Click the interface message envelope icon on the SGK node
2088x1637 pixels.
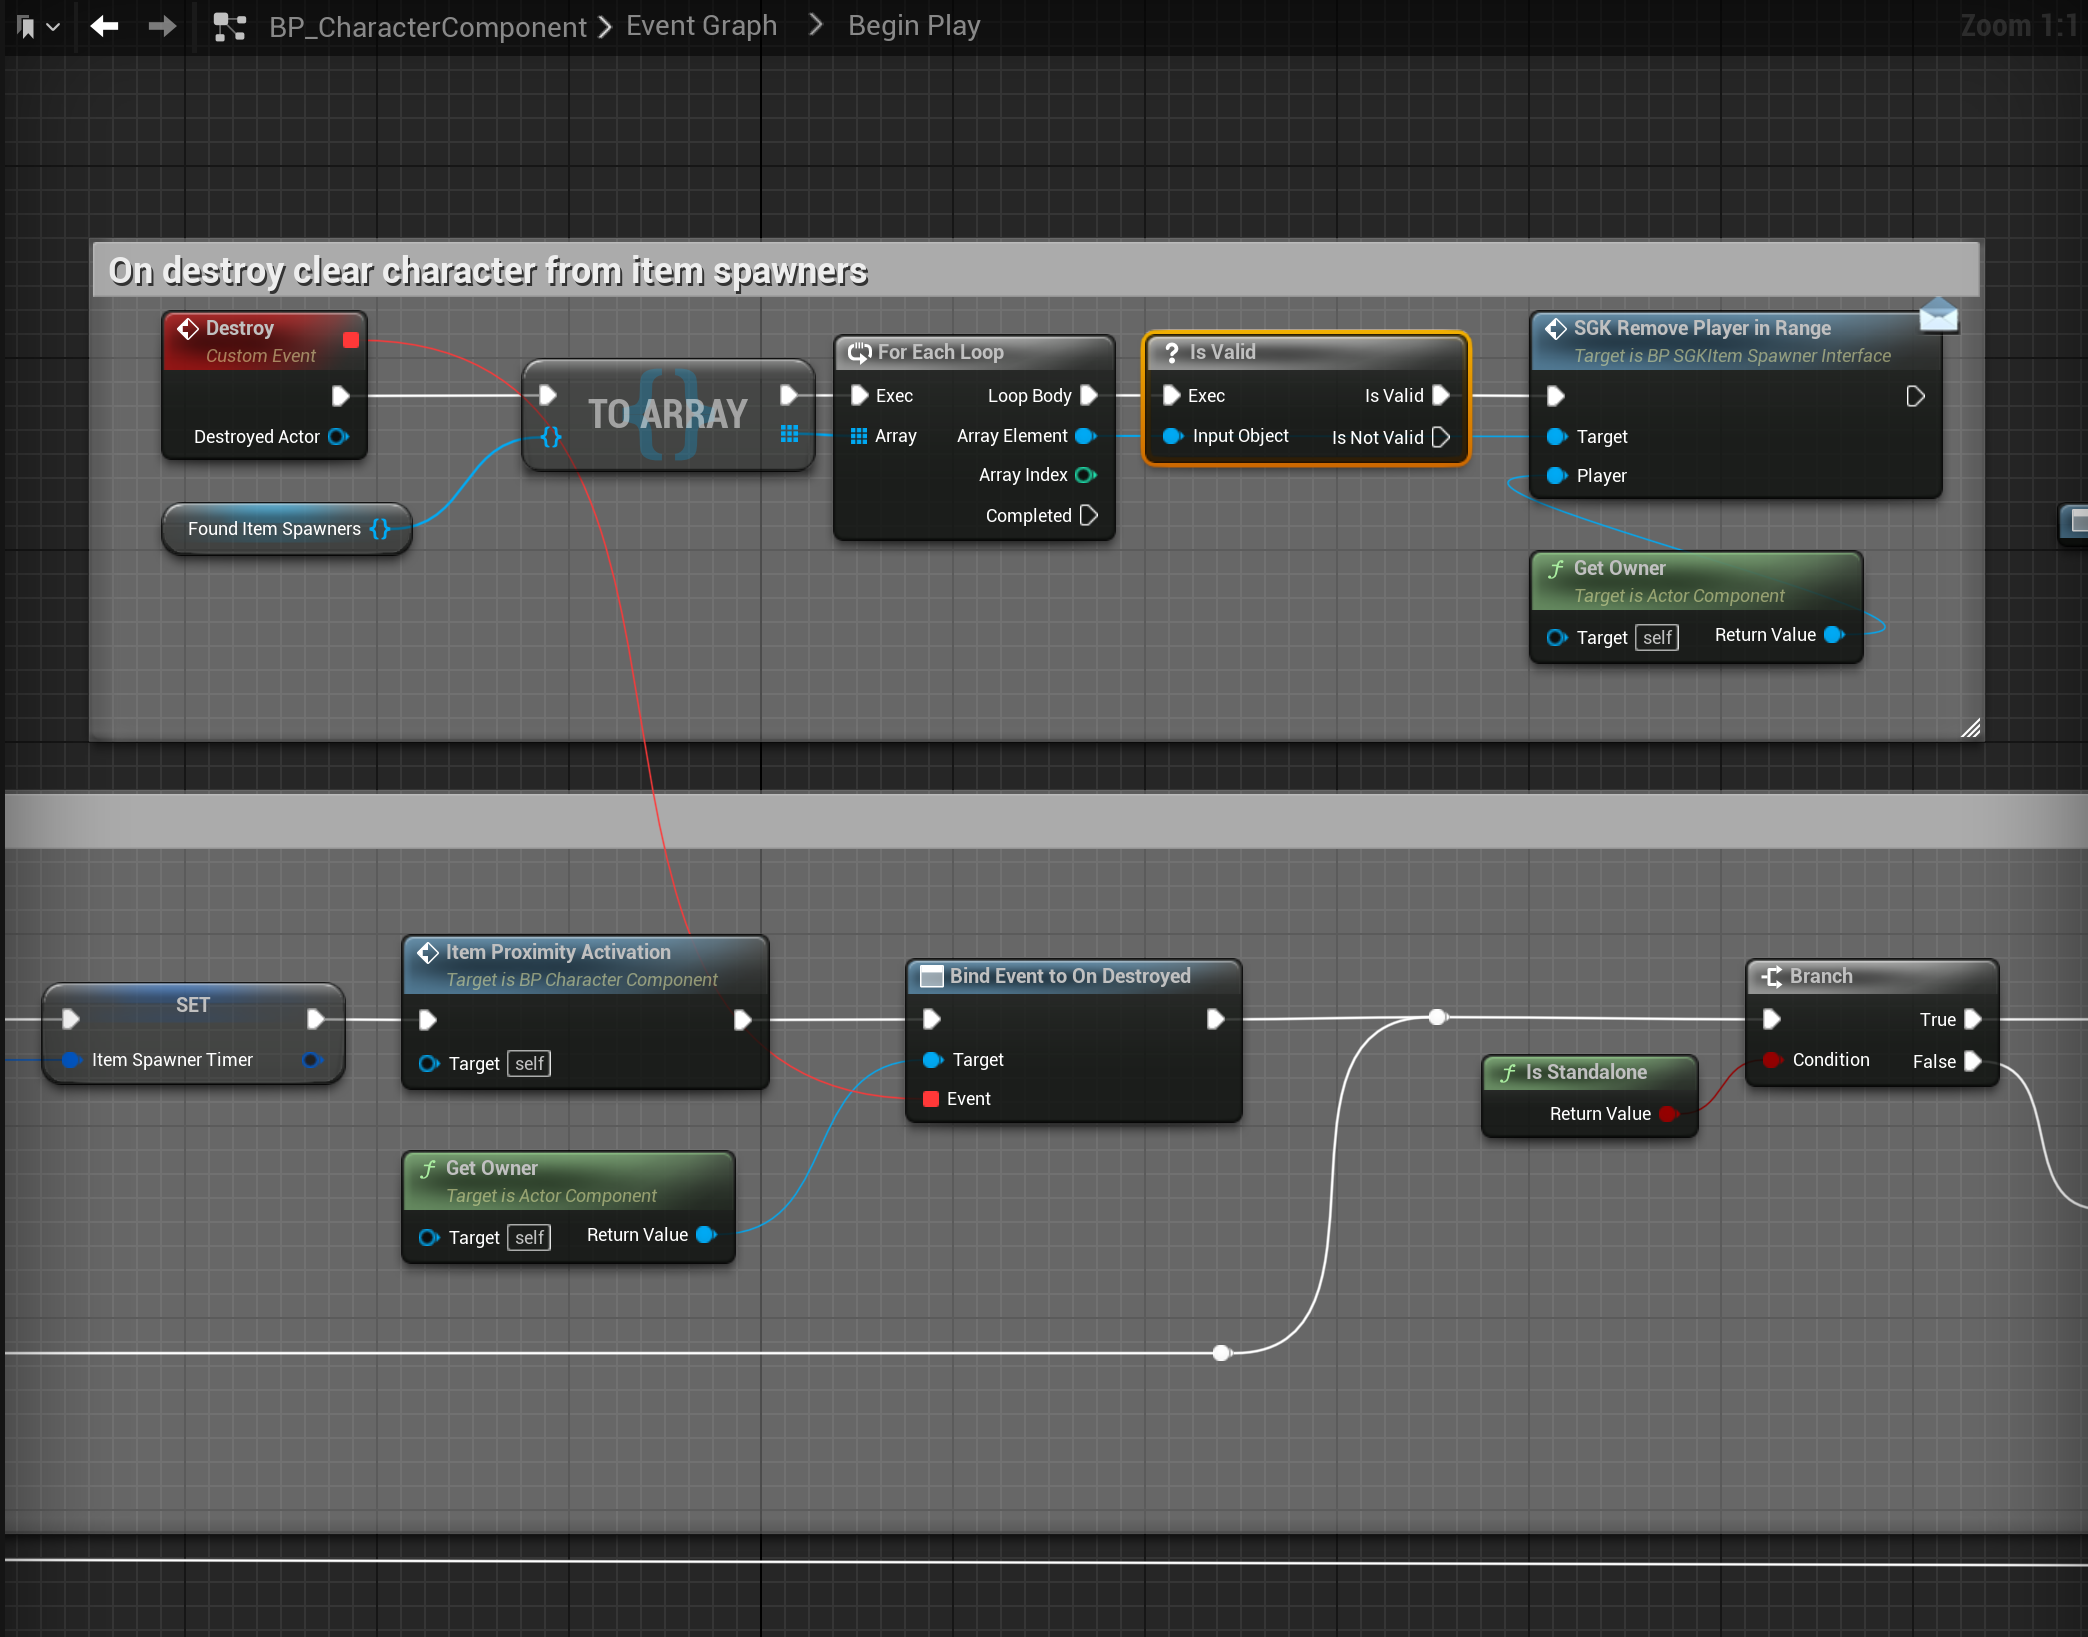click(1938, 315)
